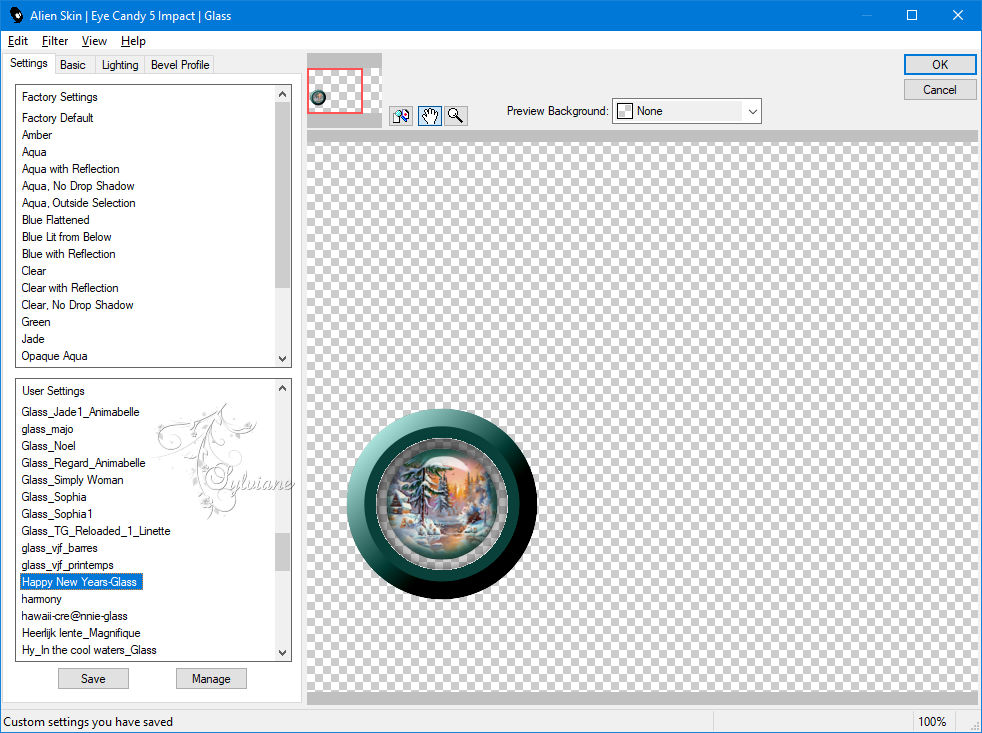Select the Jade preset
The width and height of the screenshot is (982, 733).
point(33,338)
